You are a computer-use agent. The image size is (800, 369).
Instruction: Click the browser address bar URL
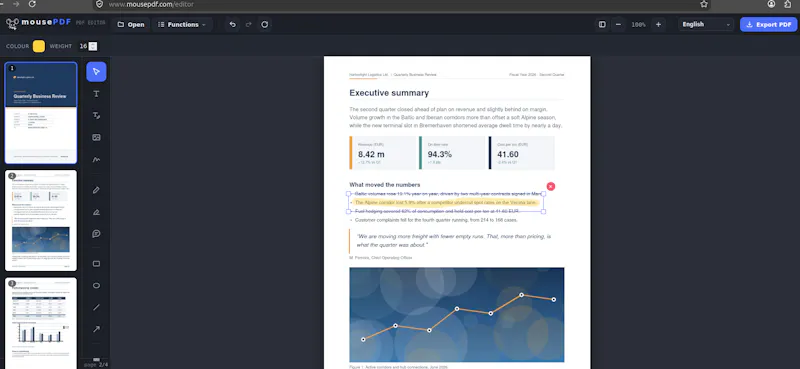(x=151, y=4)
